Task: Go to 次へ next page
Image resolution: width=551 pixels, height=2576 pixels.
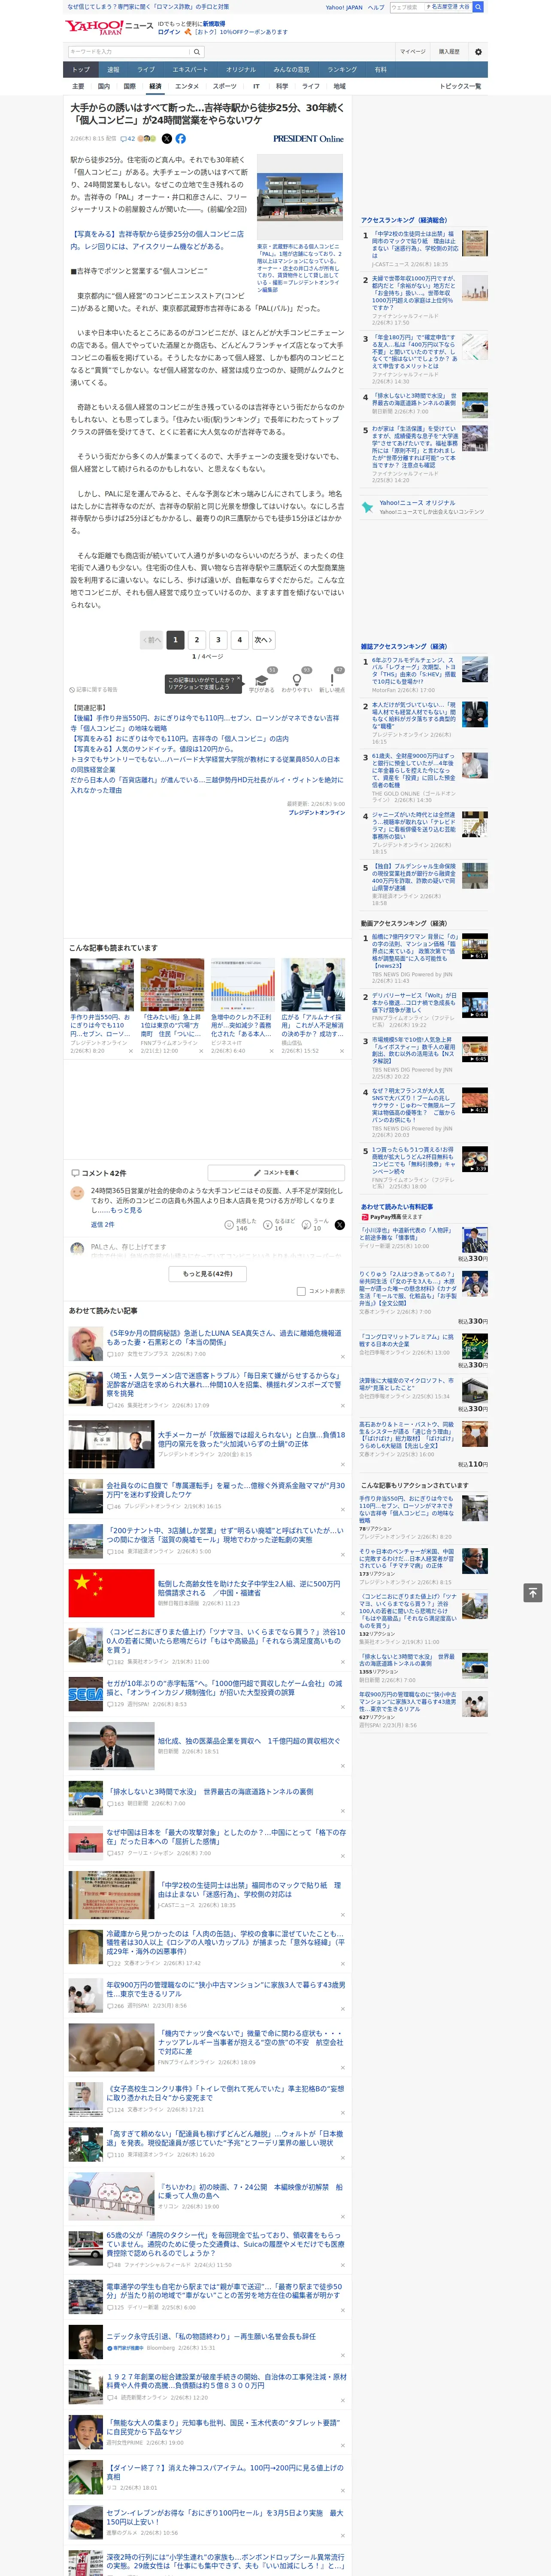Action: pyautogui.click(x=263, y=640)
